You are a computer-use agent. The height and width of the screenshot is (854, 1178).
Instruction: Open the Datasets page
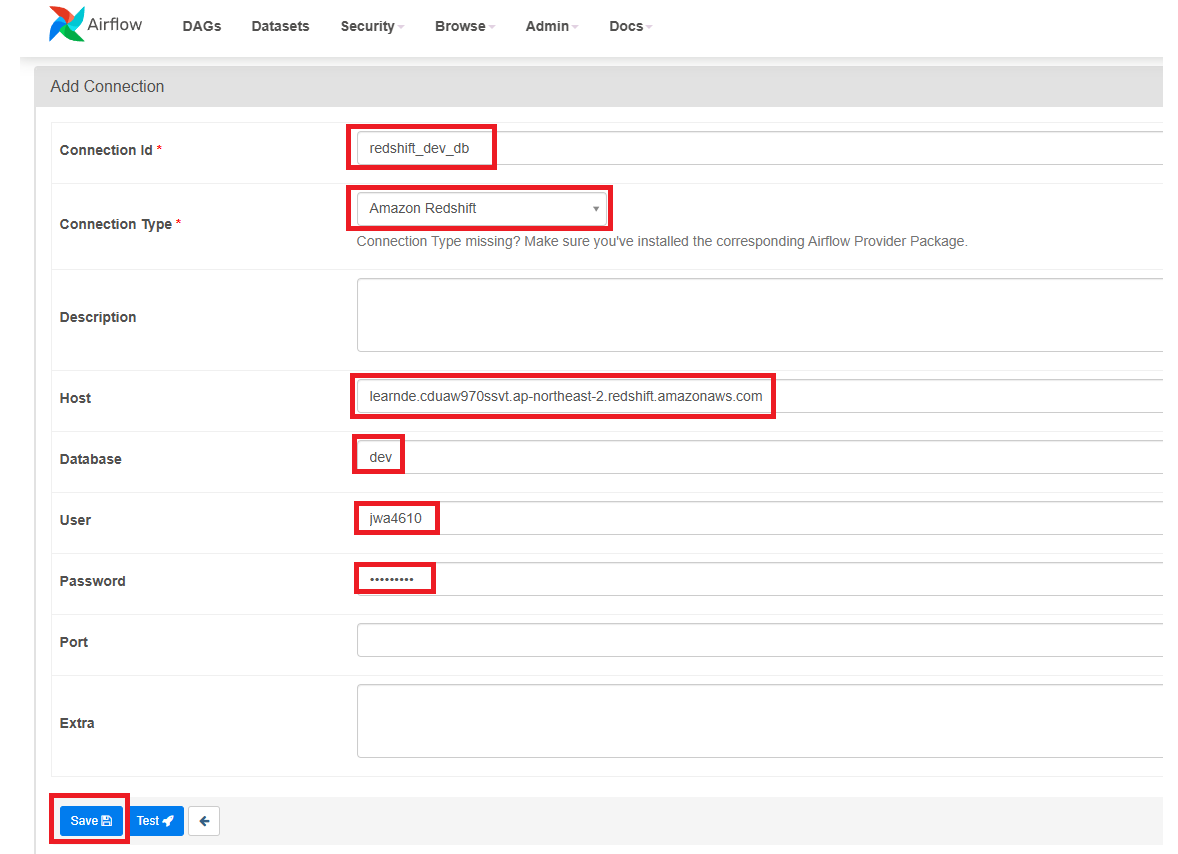click(280, 26)
